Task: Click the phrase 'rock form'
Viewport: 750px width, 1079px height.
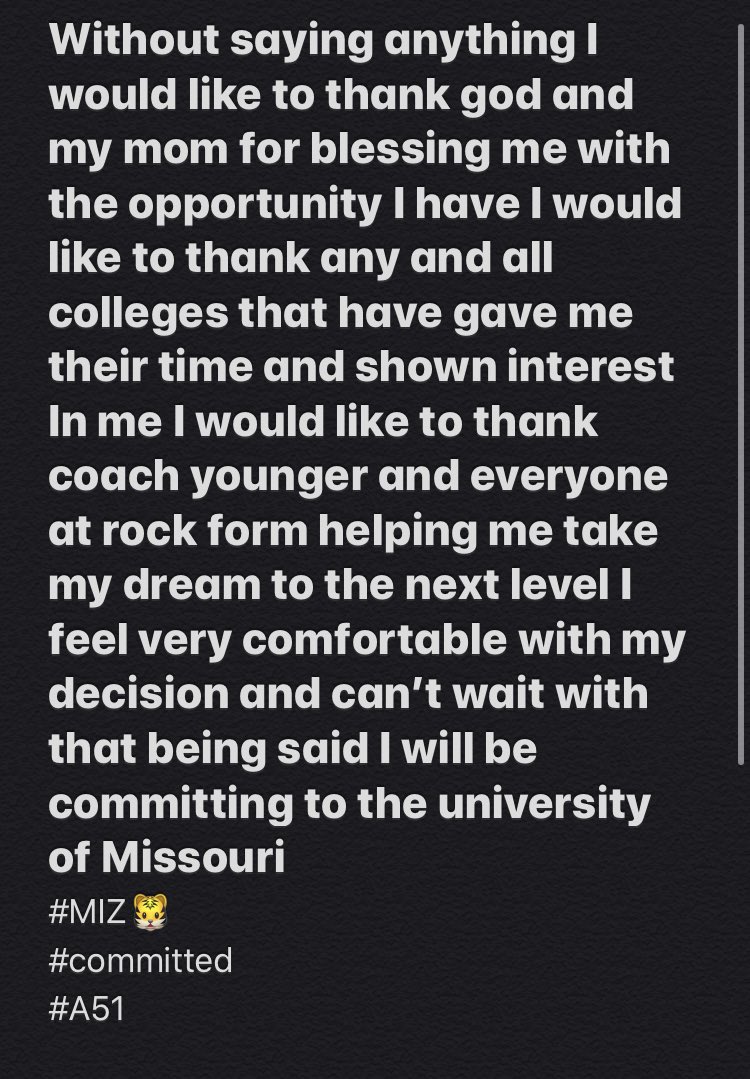Action: point(204,531)
